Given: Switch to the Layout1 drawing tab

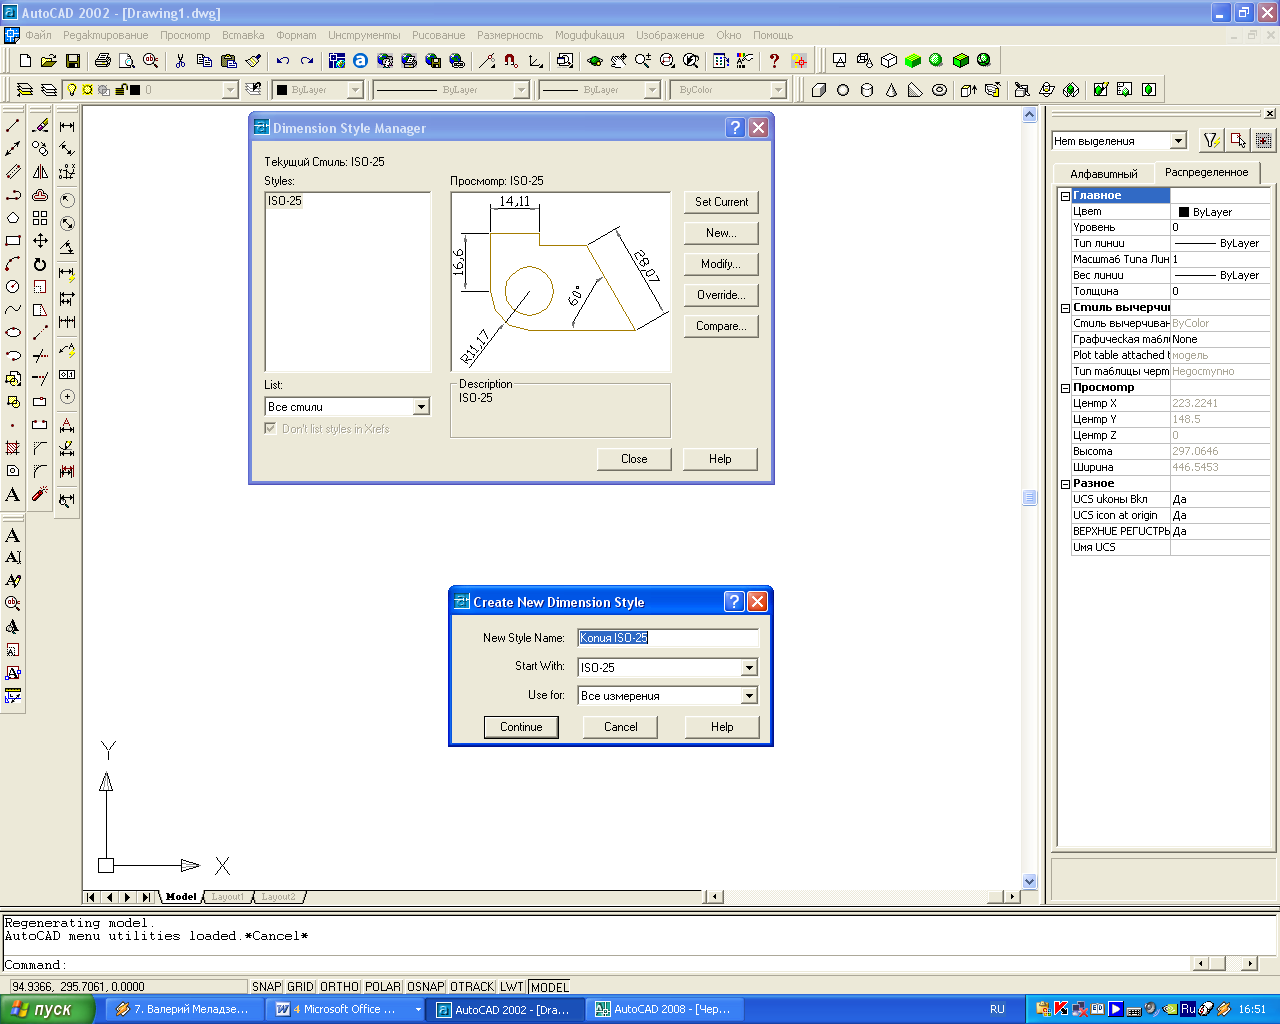Looking at the screenshot, I should (x=227, y=897).
